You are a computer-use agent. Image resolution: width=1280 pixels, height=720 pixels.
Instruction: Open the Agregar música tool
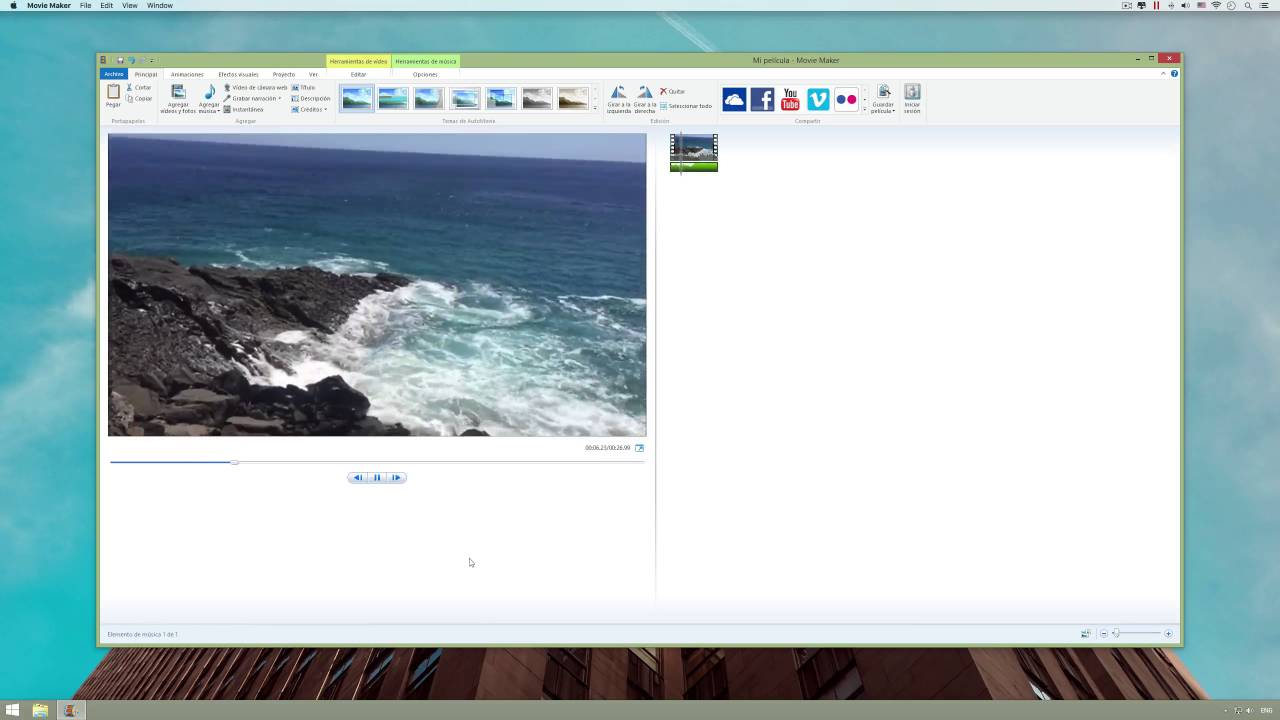(208, 95)
